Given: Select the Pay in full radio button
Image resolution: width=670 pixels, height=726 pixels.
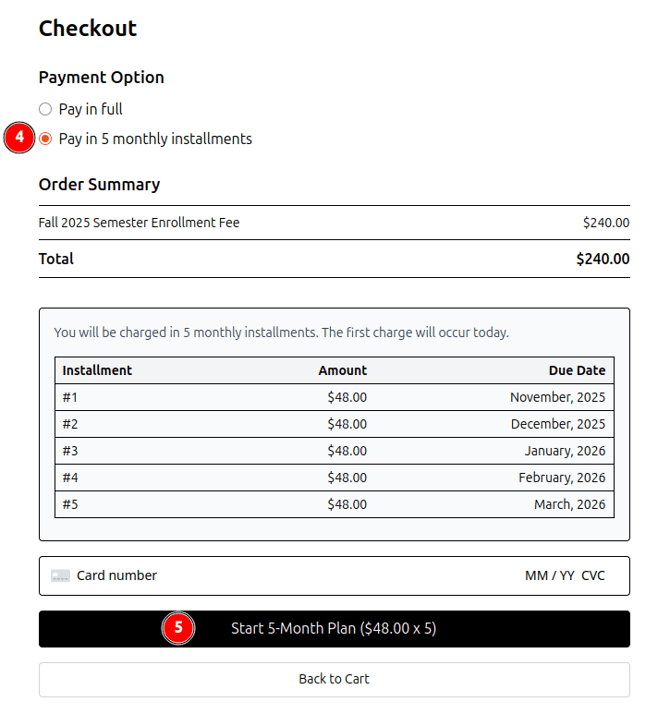Looking at the screenshot, I should 45,109.
